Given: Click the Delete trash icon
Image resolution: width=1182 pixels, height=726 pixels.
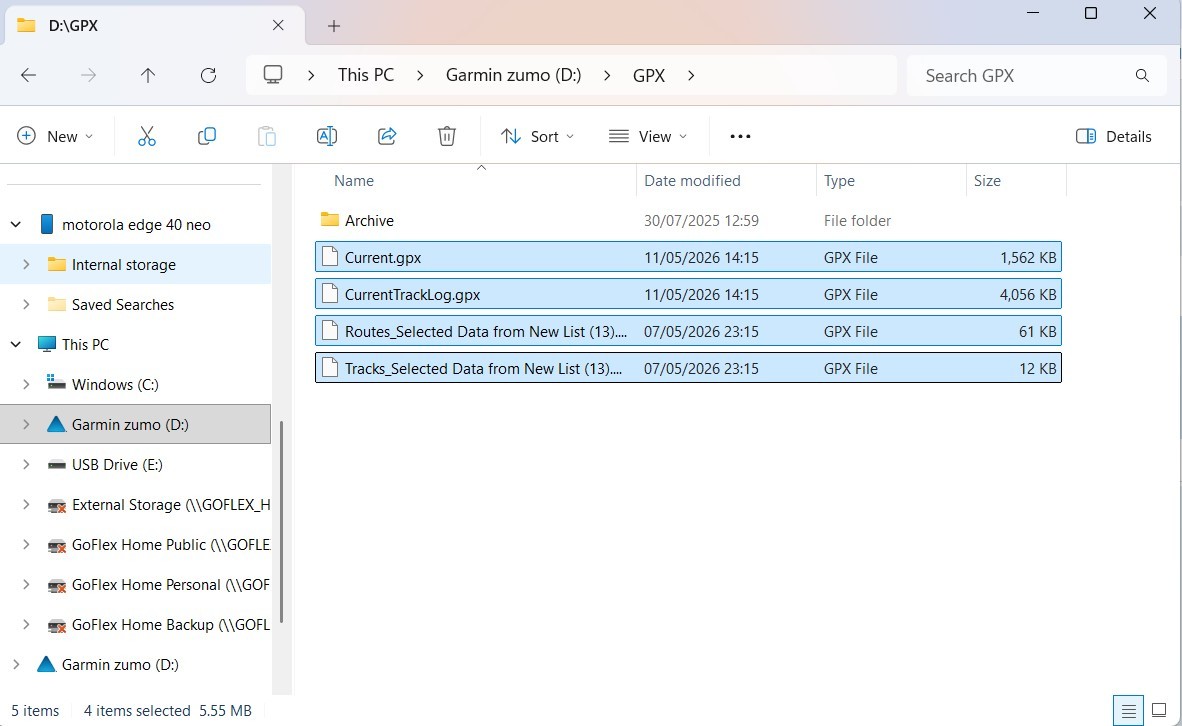Looking at the screenshot, I should coord(447,136).
